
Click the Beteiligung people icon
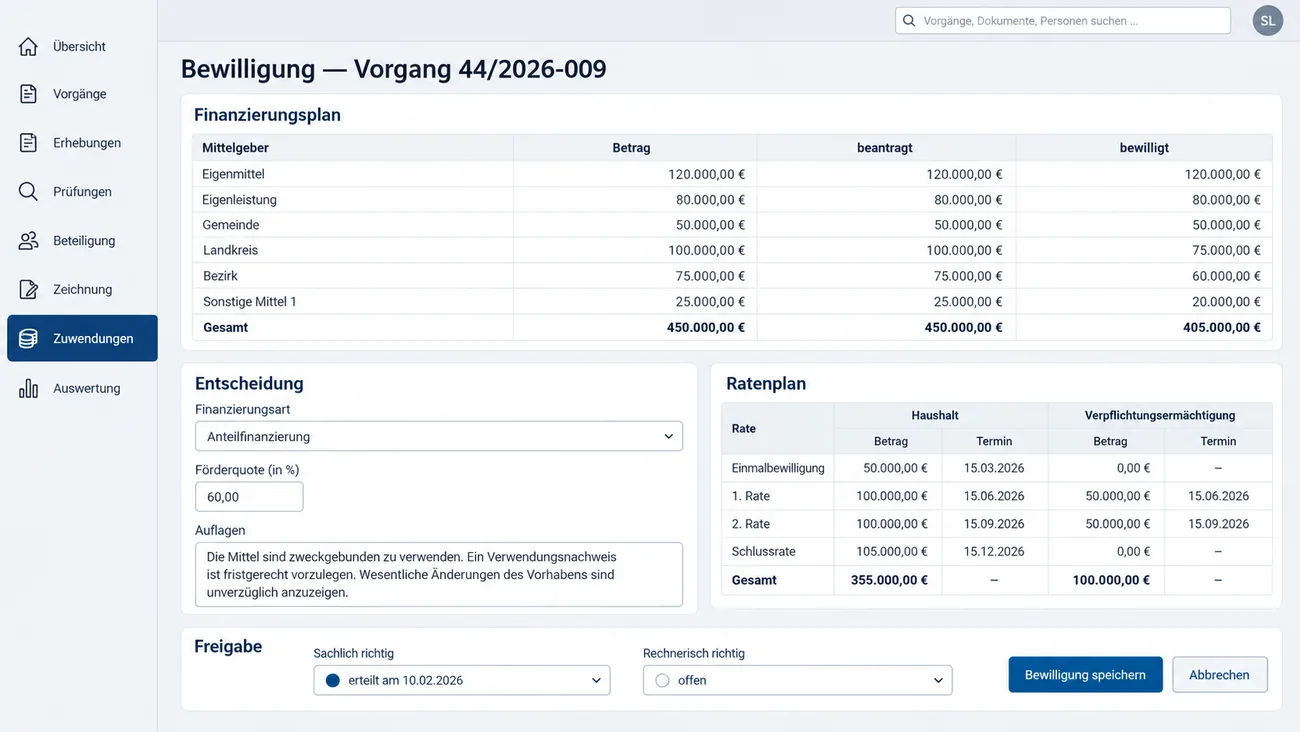tap(28, 241)
